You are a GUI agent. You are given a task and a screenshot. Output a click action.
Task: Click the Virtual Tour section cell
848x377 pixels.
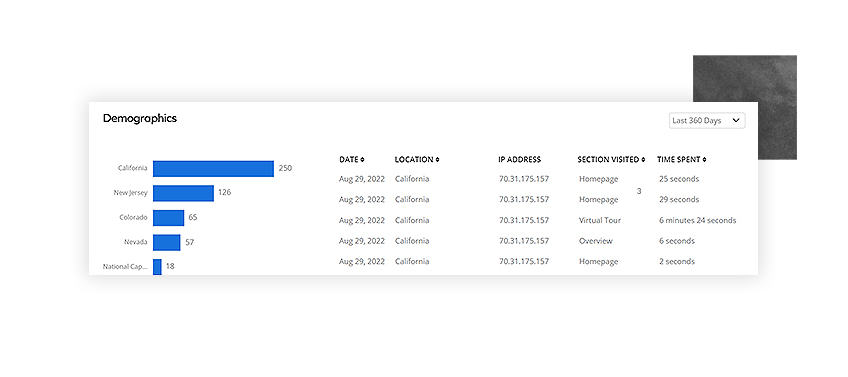click(x=600, y=221)
